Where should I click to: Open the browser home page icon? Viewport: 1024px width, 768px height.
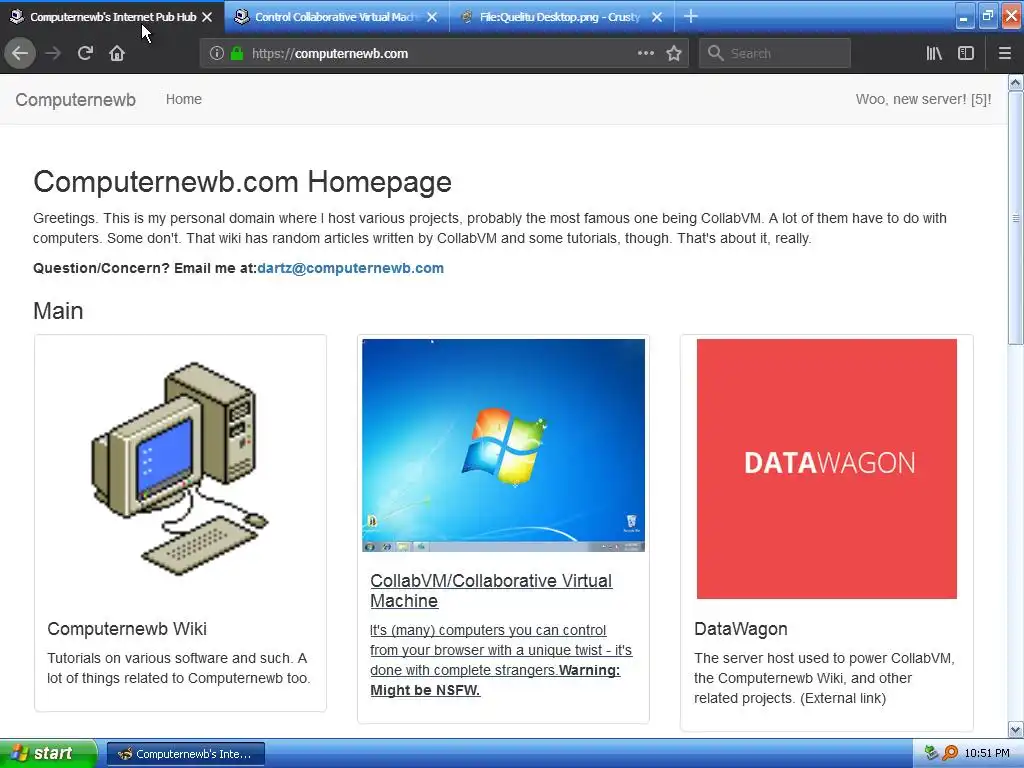pyautogui.click(x=117, y=53)
